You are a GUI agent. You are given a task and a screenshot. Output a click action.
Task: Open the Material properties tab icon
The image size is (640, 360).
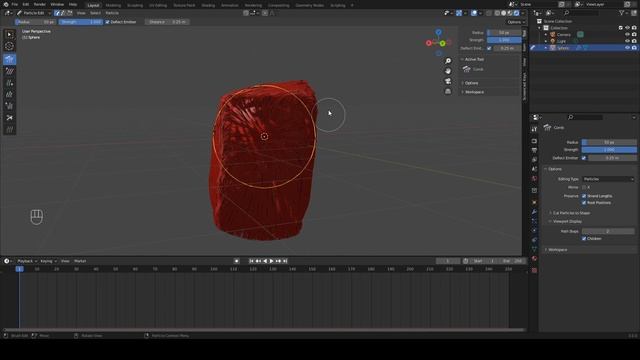(534, 258)
